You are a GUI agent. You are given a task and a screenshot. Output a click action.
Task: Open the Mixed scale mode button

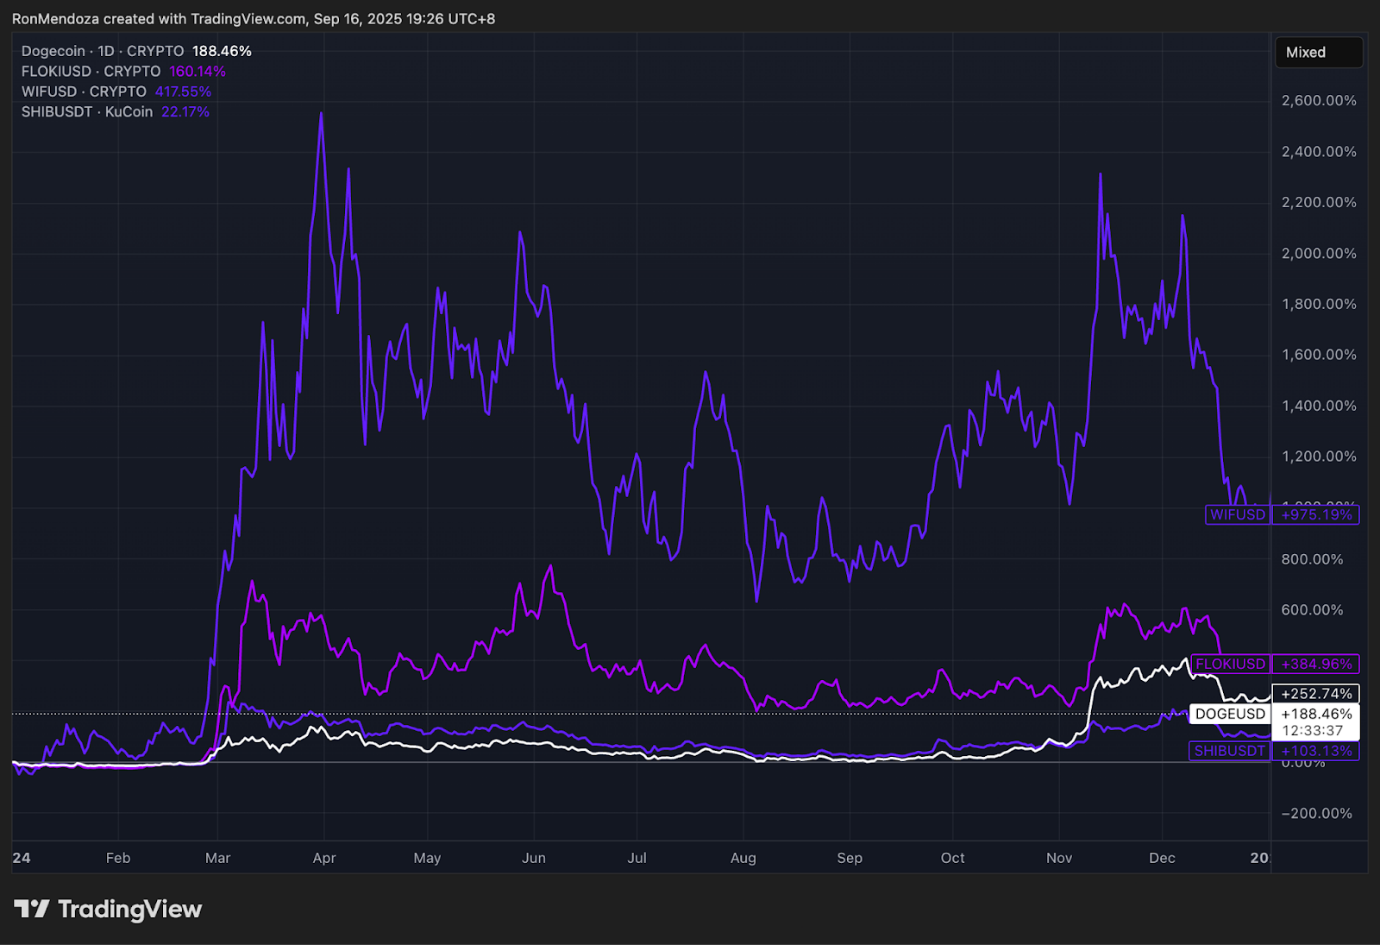coord(1317,52)
